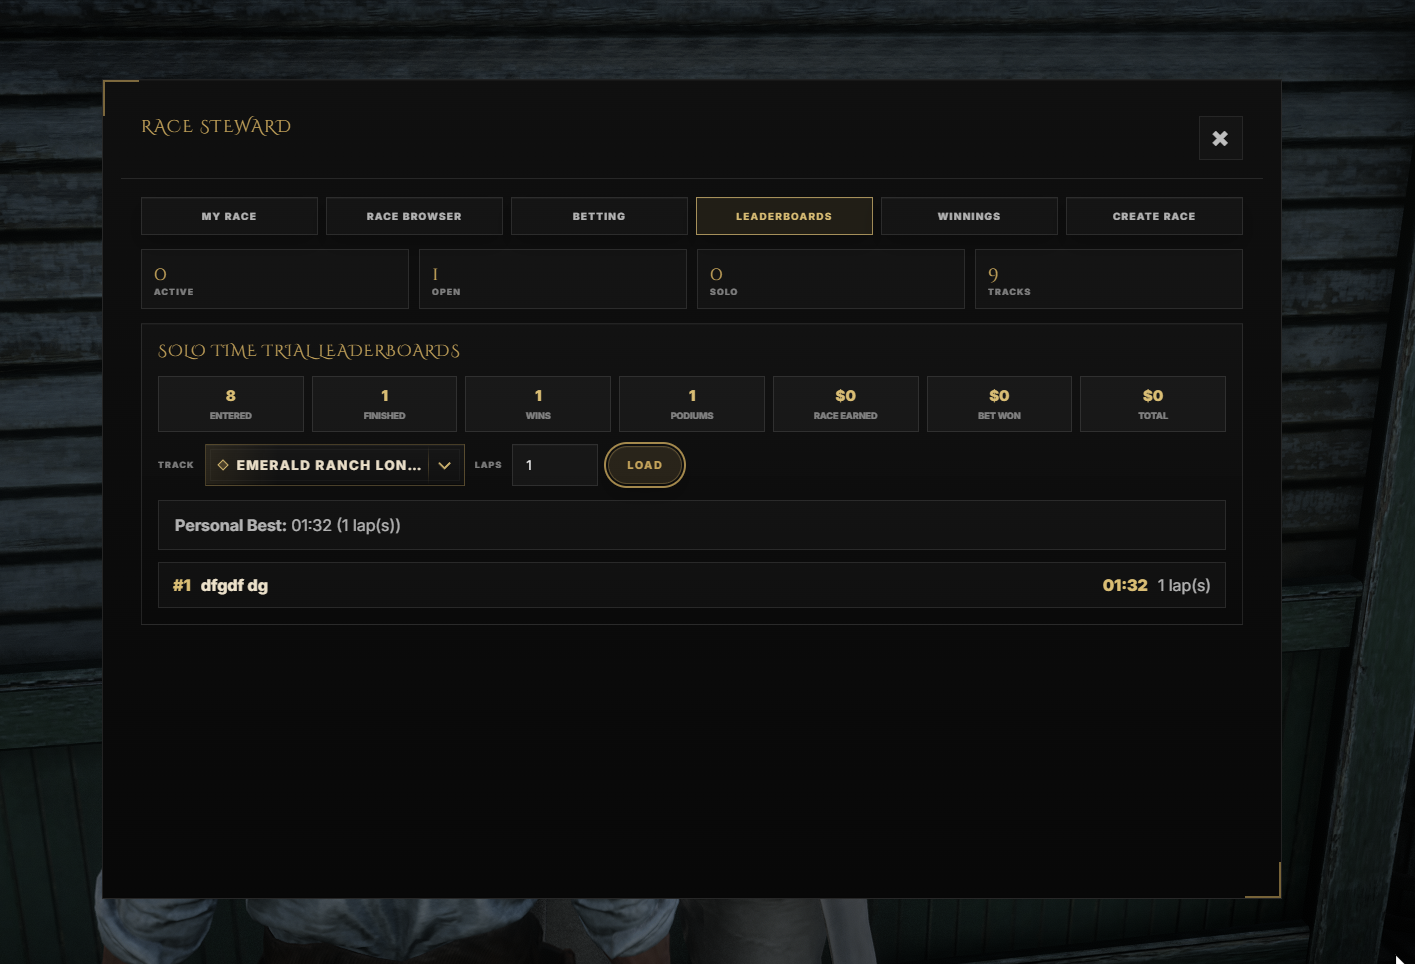Click the Open races stat card
The width and height of the screenshot is (1415, 964).
(x=553, y=279)
